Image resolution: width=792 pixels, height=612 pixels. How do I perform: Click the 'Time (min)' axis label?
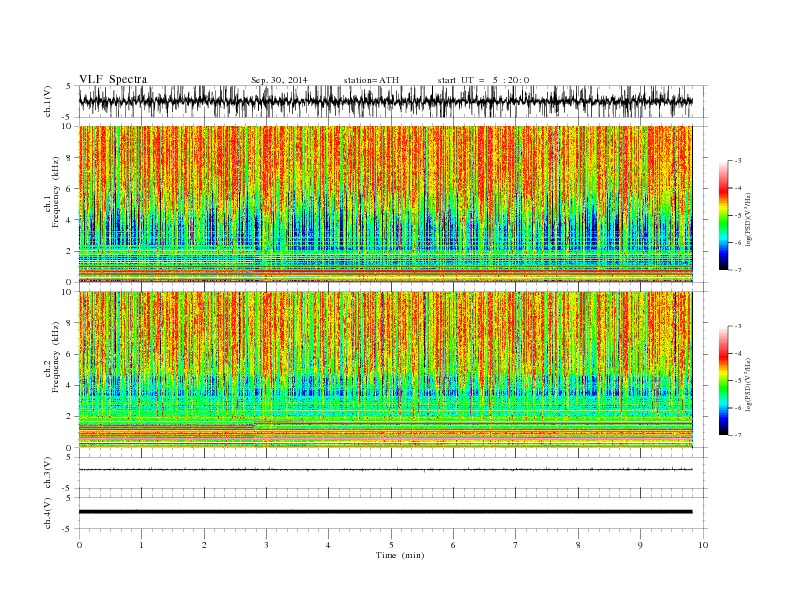(400, 555)
